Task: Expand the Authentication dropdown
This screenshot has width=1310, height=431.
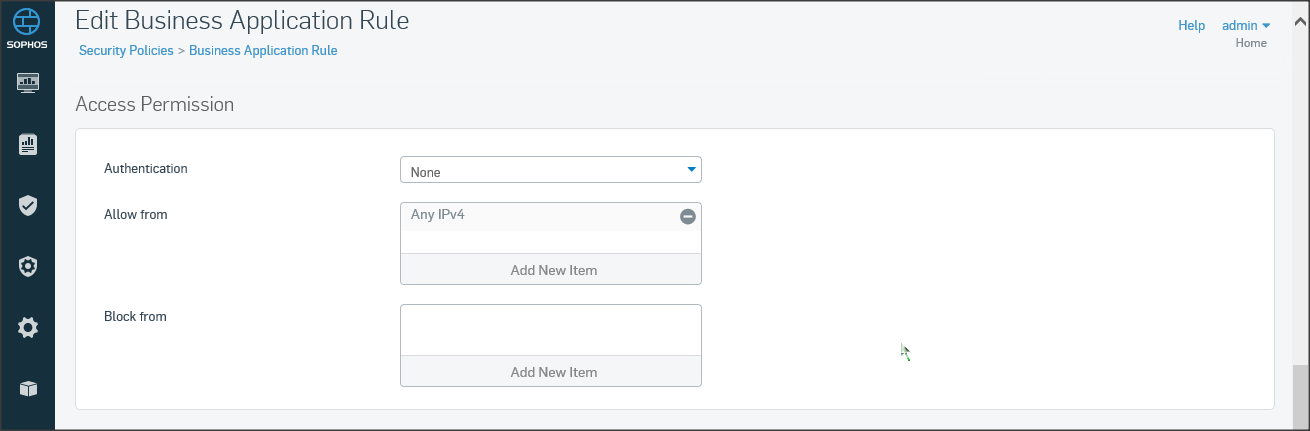Action: coord(551,171)
